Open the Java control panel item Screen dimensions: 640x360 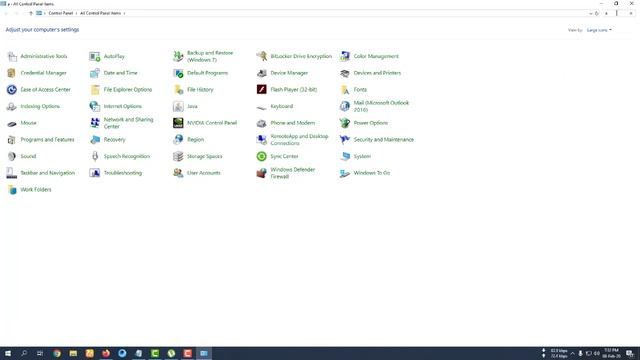185,107
